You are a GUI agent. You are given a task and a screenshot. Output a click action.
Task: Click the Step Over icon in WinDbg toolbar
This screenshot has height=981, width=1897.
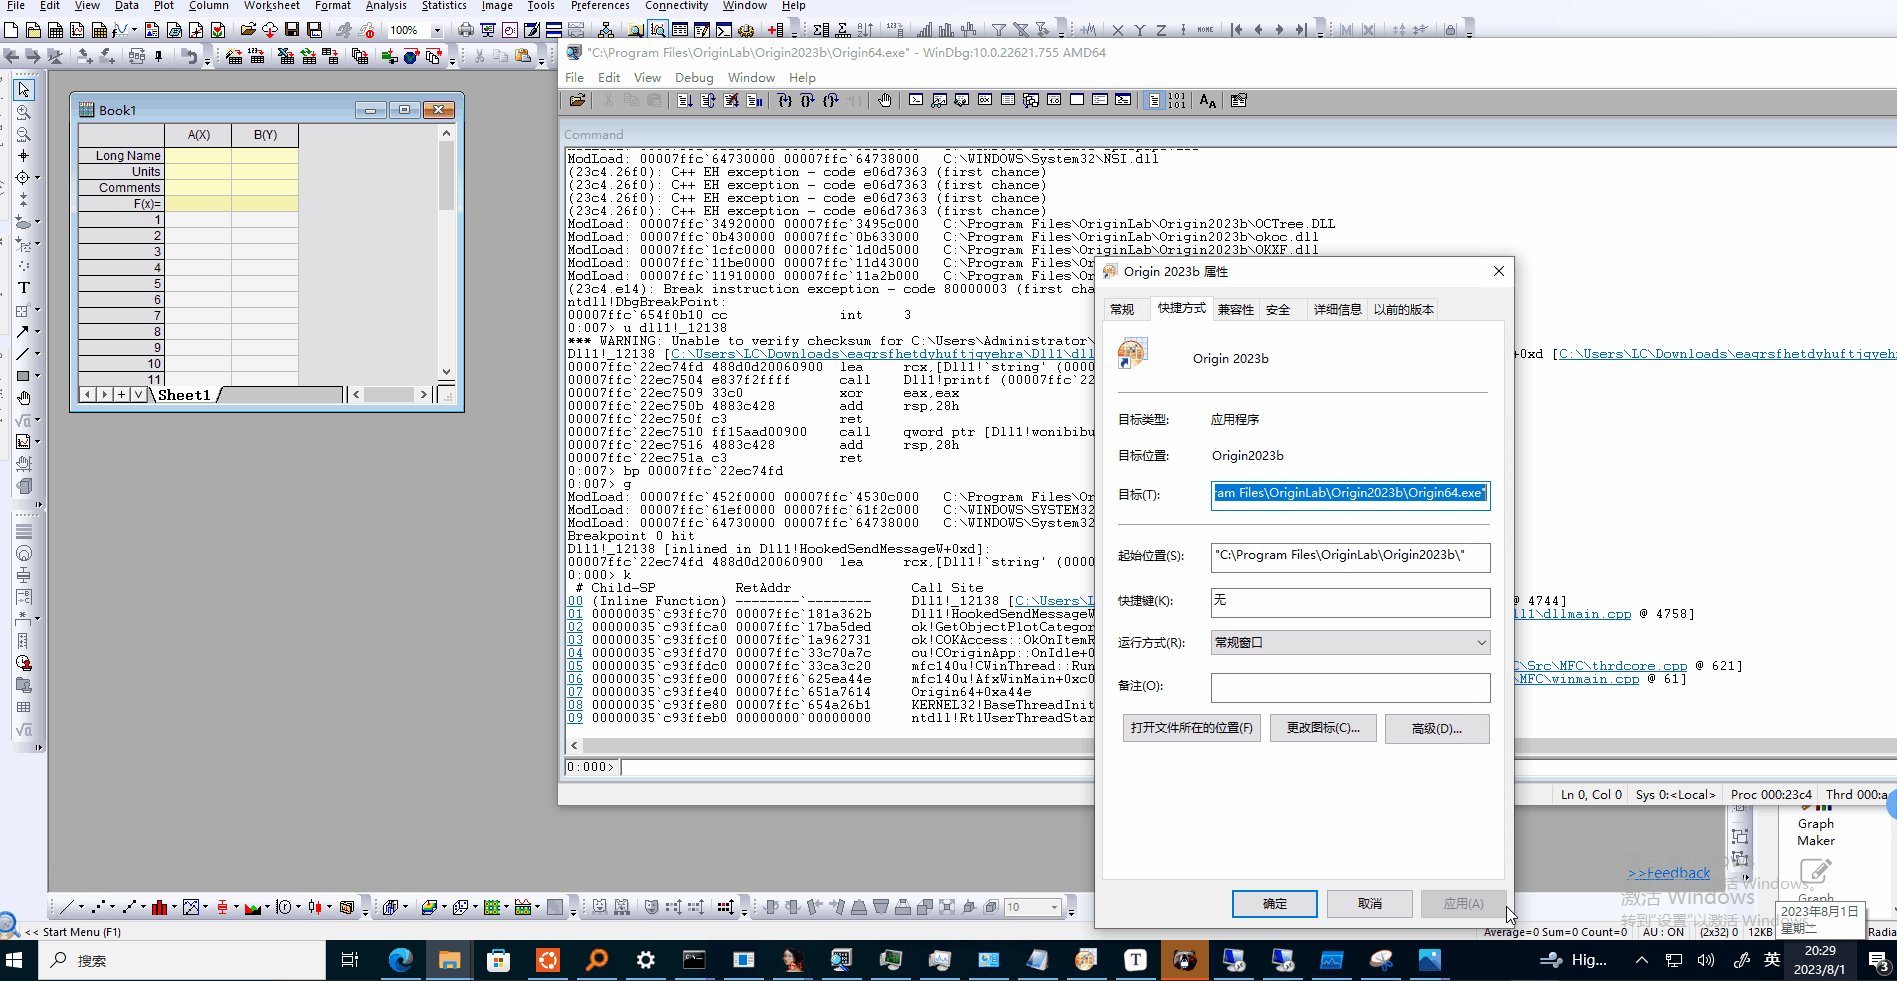tap(808, 100)
